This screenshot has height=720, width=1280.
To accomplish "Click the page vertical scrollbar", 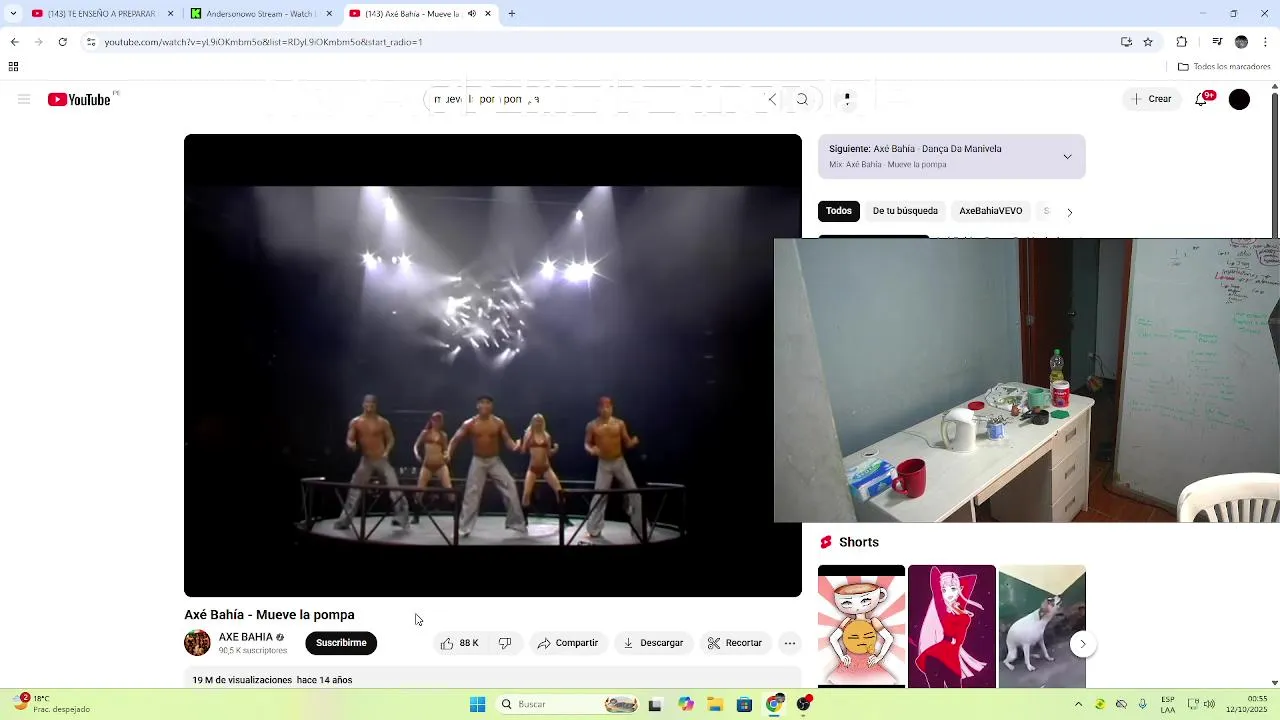I will (x=1274, y=385).
